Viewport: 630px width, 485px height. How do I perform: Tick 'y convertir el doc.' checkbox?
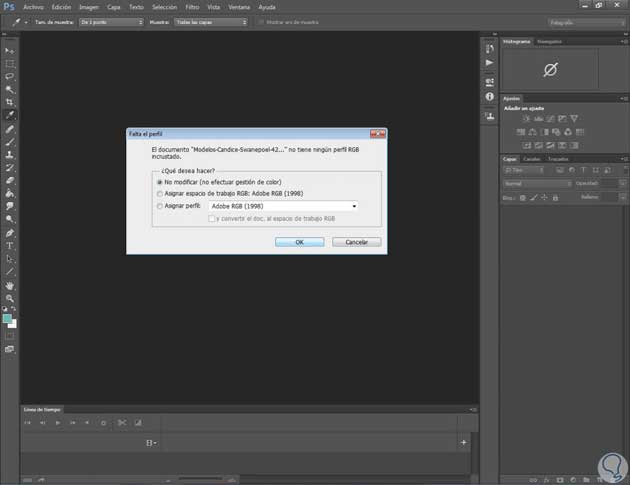tap(211, 219)
